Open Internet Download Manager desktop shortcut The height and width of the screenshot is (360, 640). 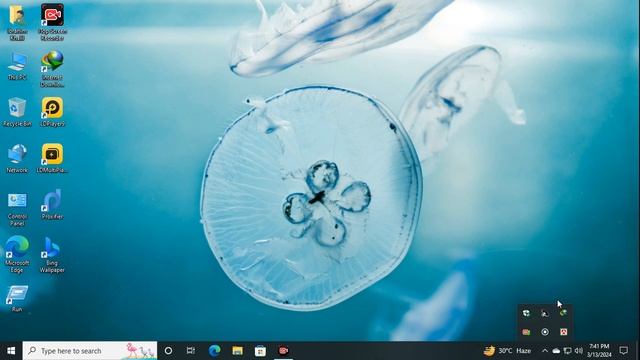pyautogui.click(x=52, y=69)
